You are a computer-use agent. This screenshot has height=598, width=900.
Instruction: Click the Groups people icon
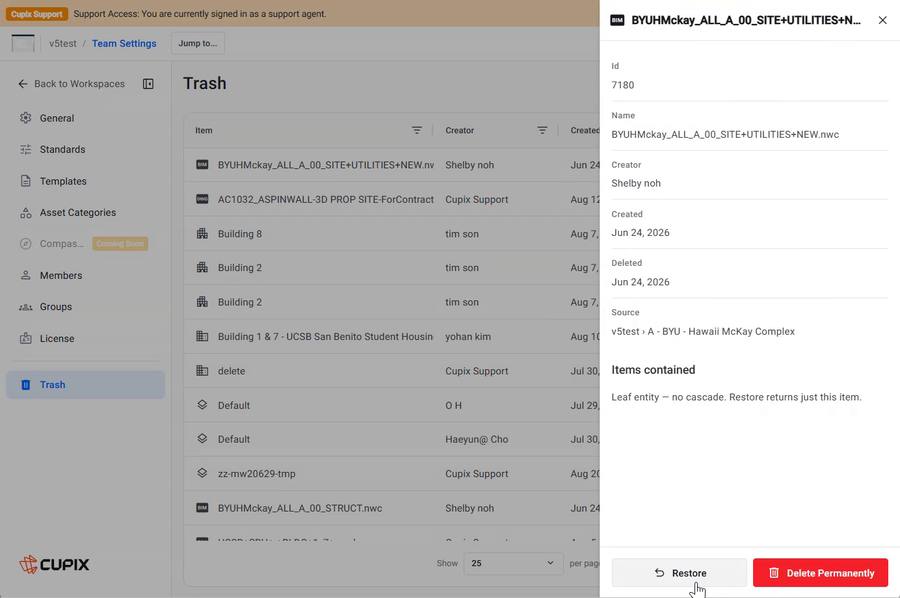(25, 307)
